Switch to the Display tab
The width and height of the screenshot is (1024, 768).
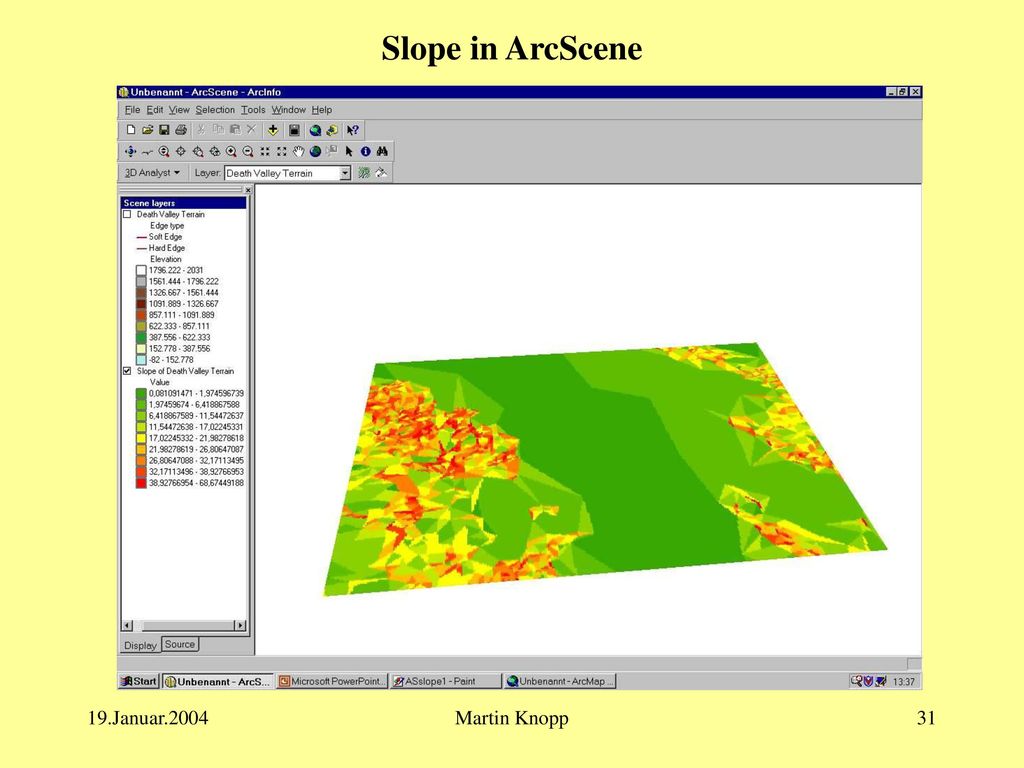(x=140, y=645)
